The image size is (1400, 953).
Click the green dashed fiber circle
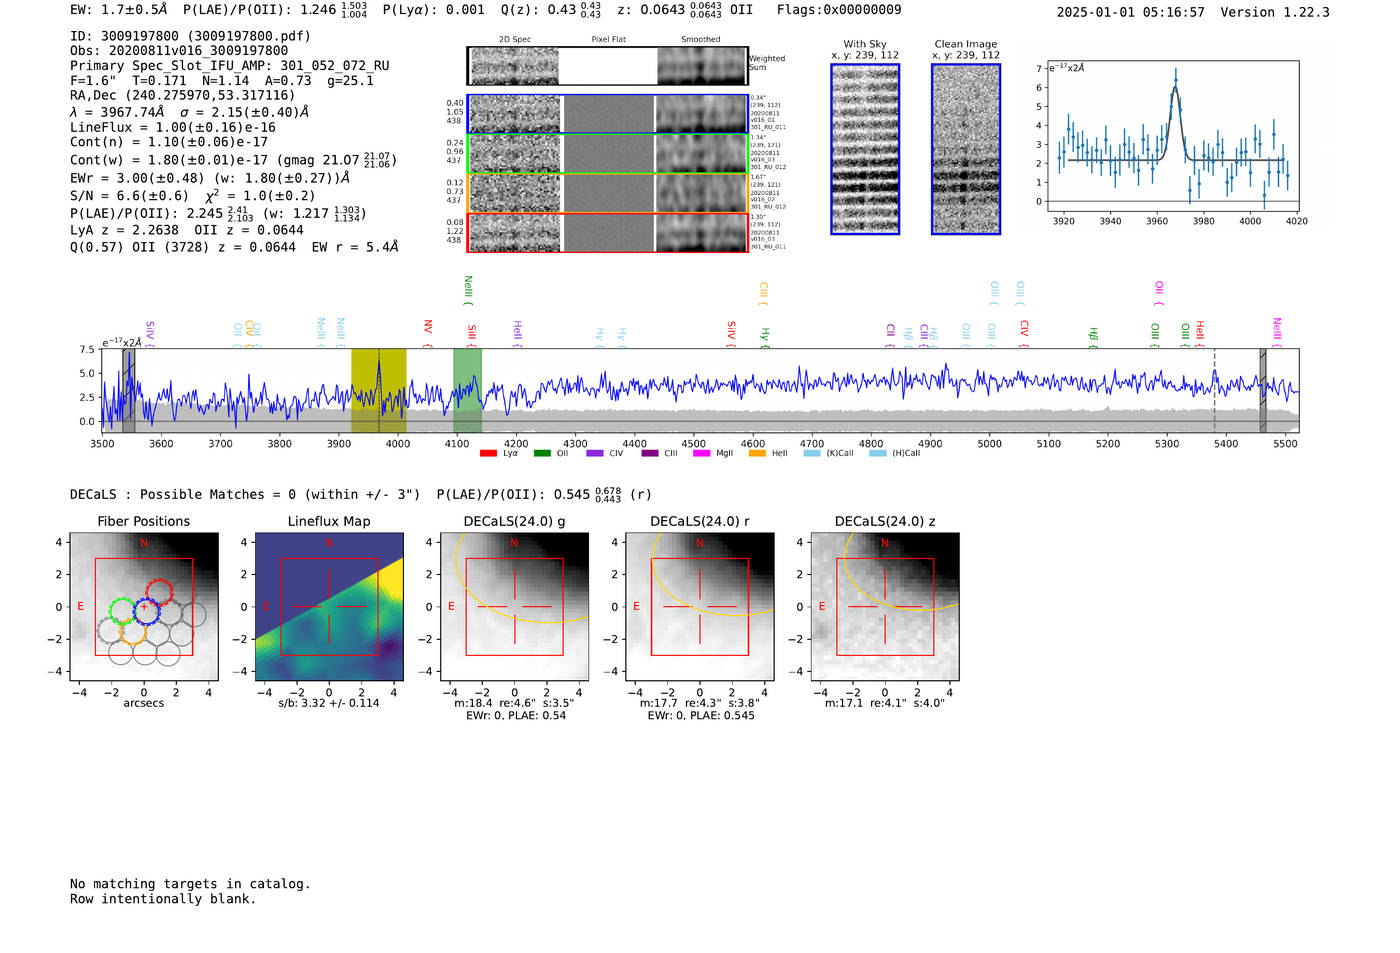121,612
